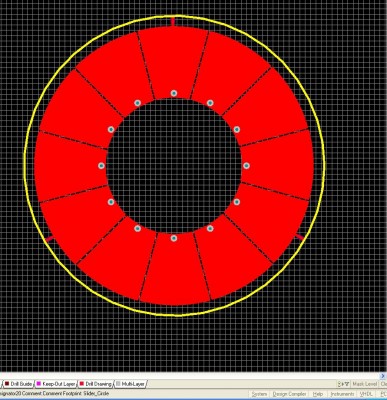
Task: Open the System panel button
Action: click(259, 394)
